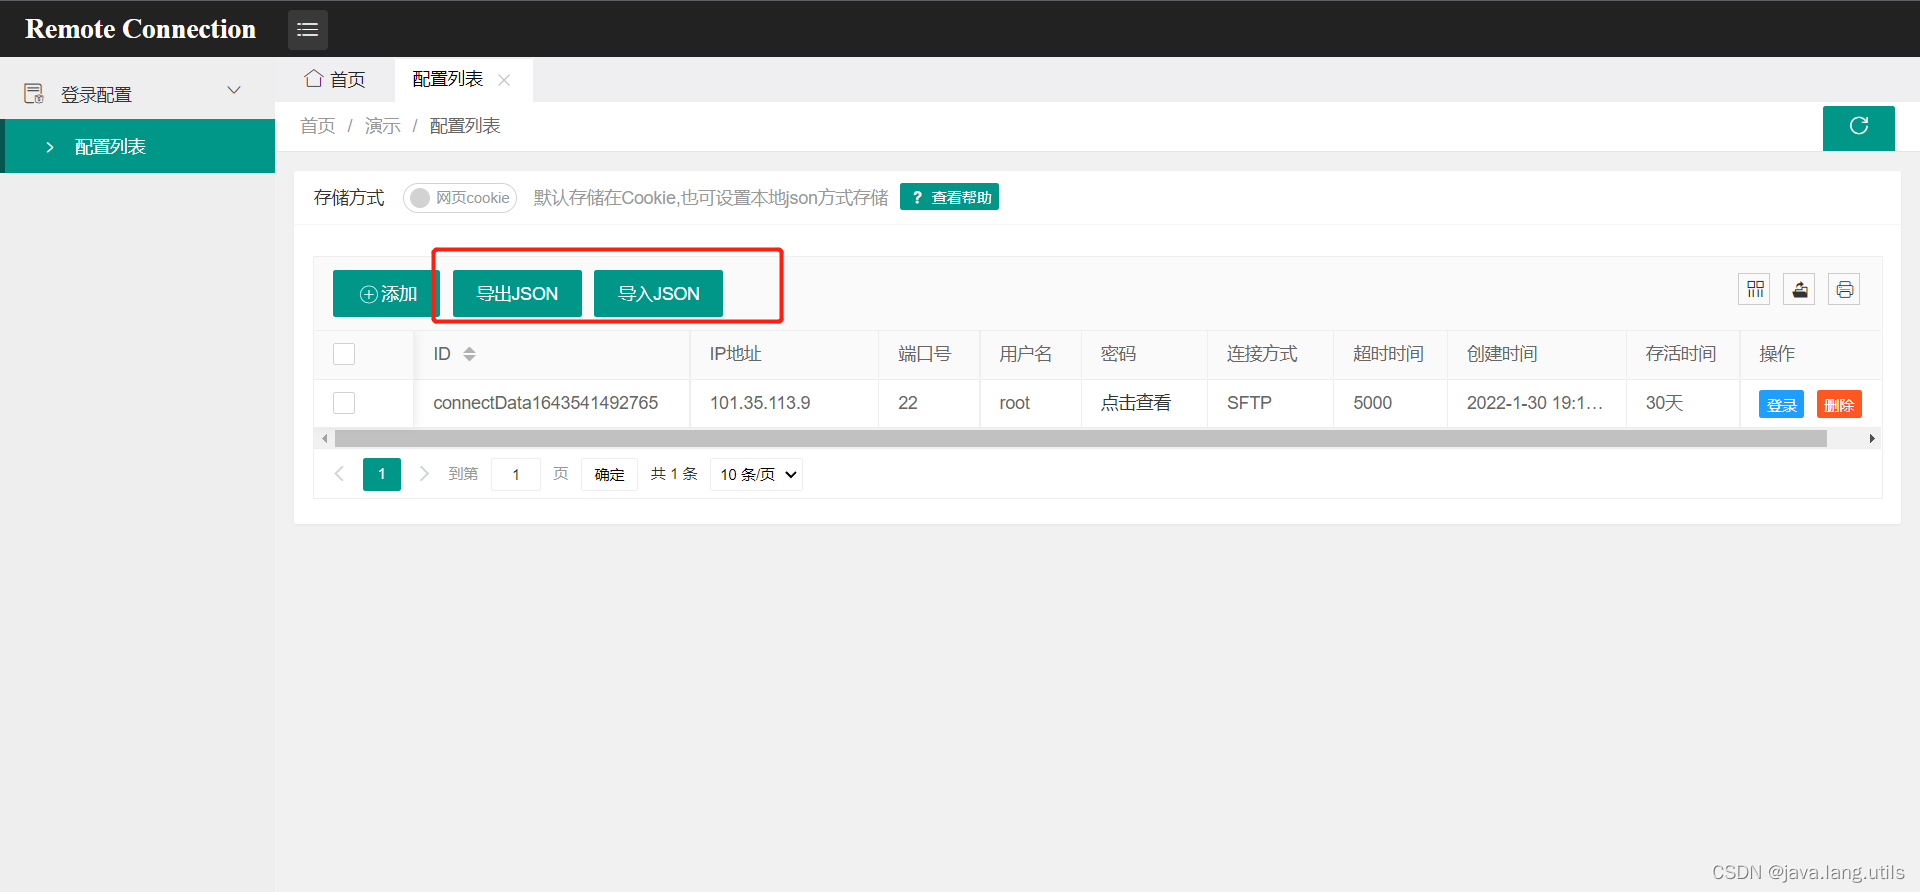Click the 导出JSON button
This screenshot has height=892, width=1920.
tap(517, 294)
